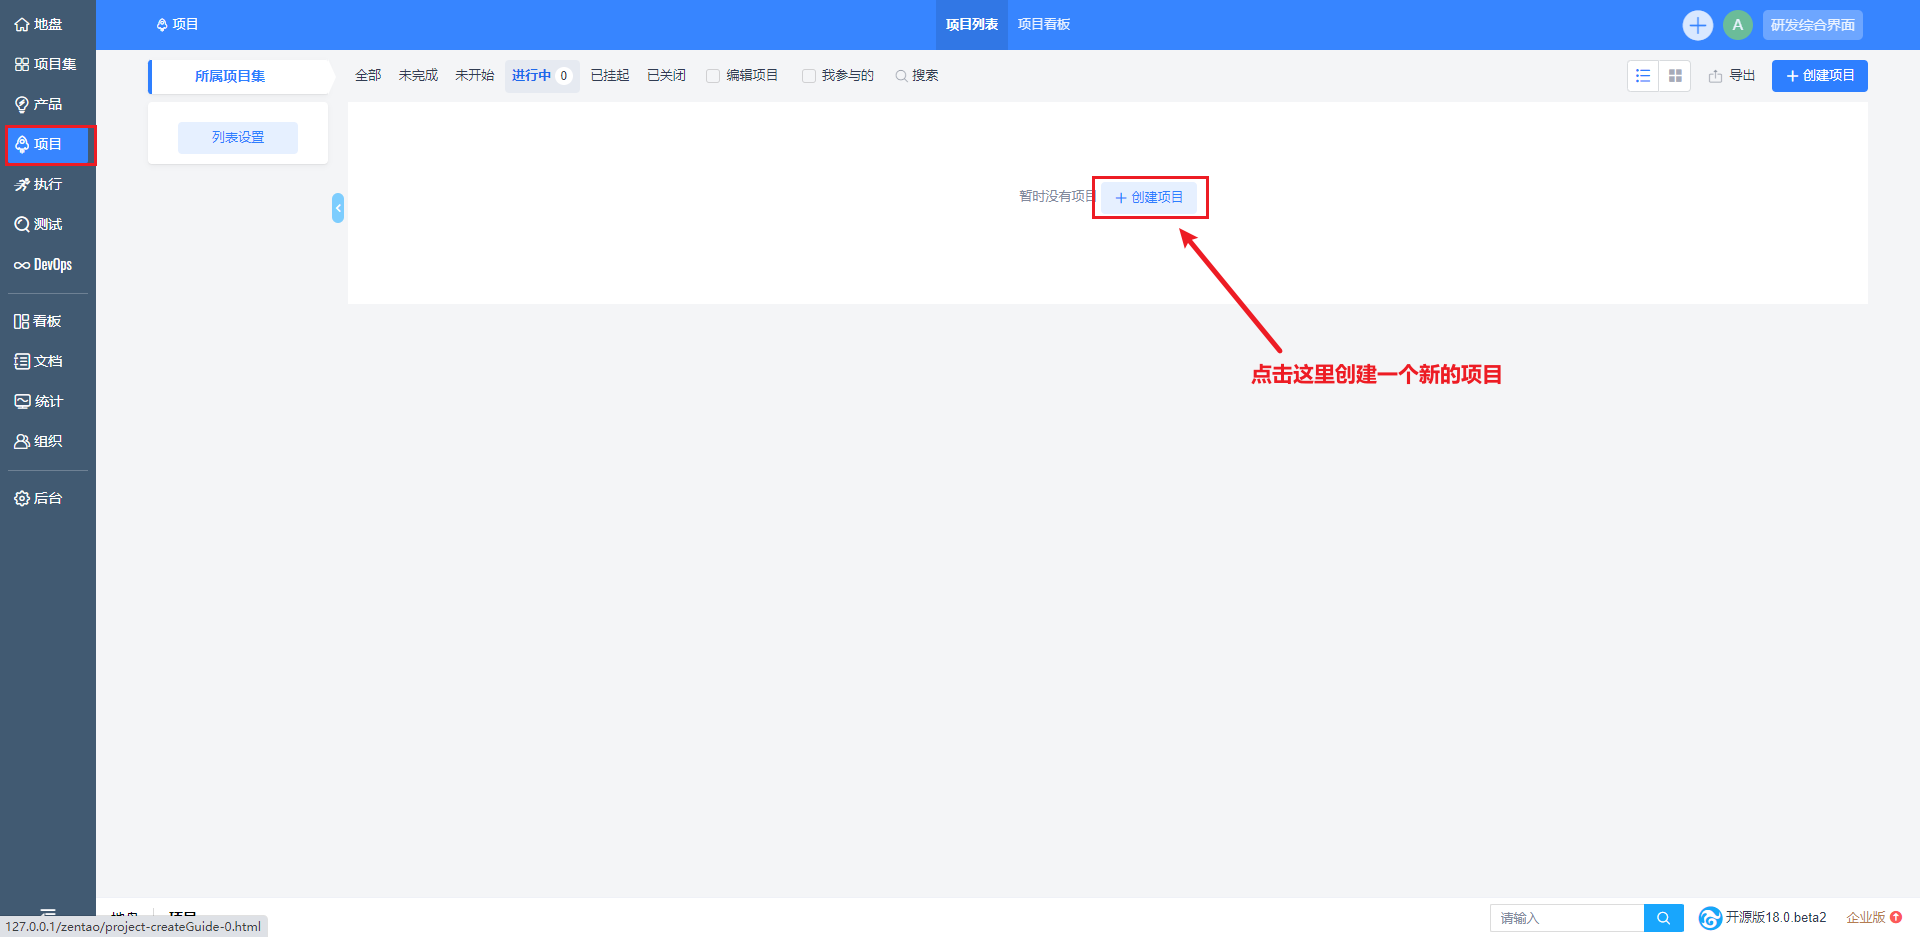Click 创建项目 in the empty list area

pyautogui.click(x=1149, y=197)
